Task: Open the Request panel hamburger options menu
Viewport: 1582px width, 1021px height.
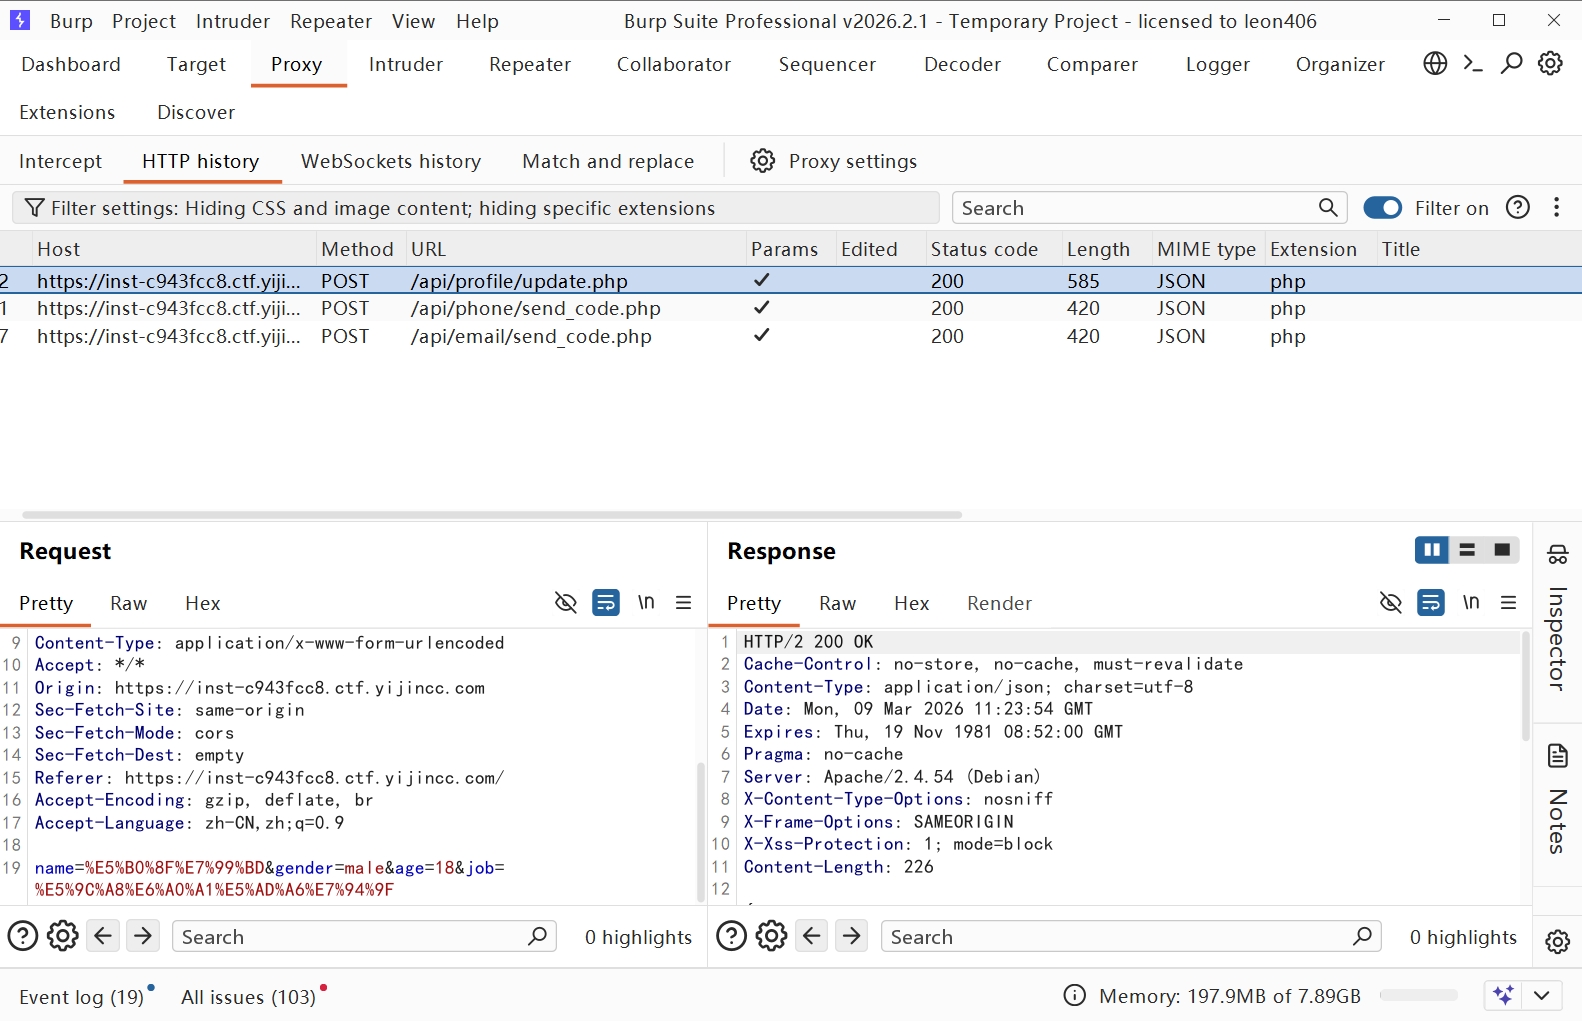Action: click(x=684, y=603)
